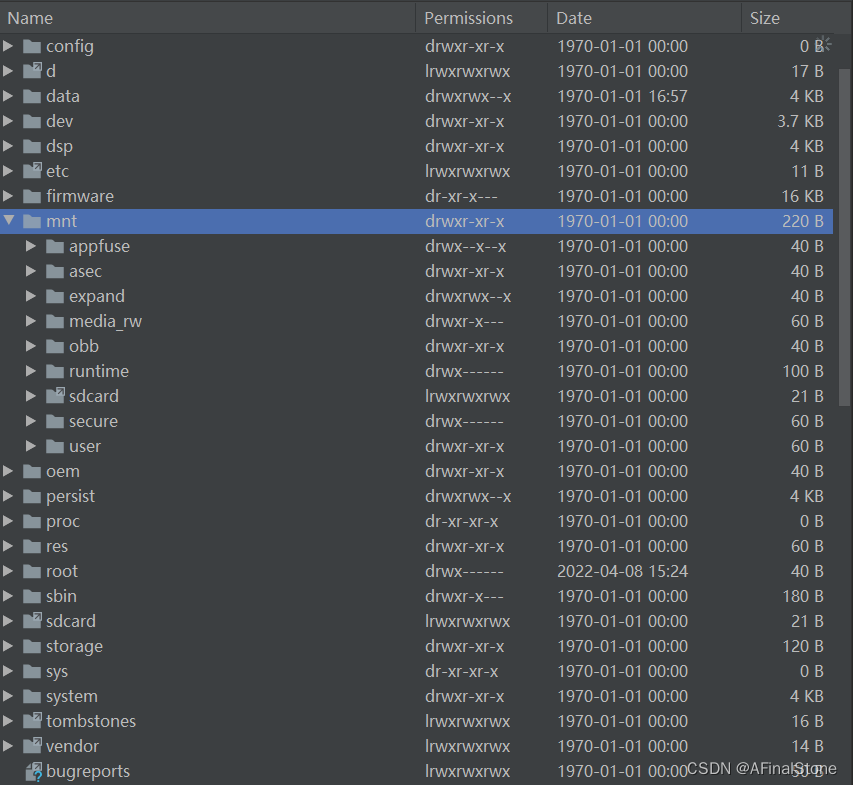853x785 pixels.
Task: Click d size 17 B
Action: pos(807,71)
